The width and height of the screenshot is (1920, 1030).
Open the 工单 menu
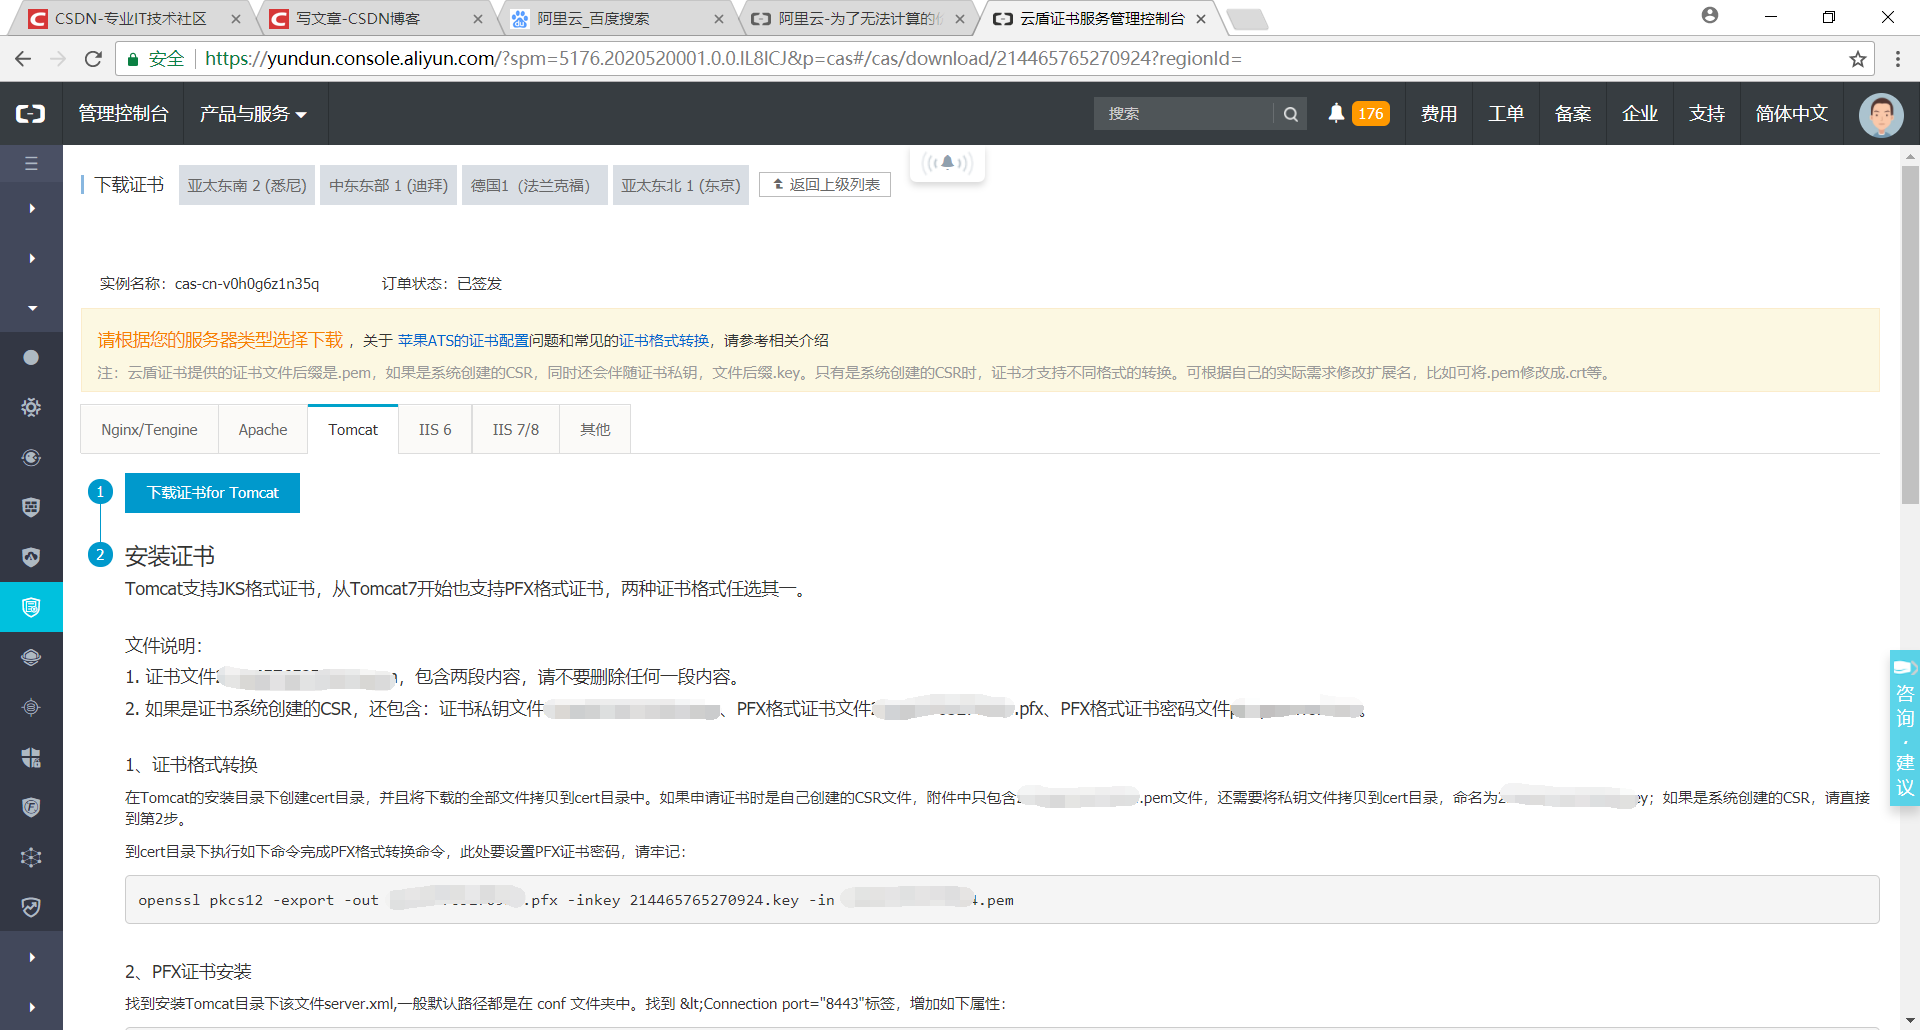(1506, 114)
